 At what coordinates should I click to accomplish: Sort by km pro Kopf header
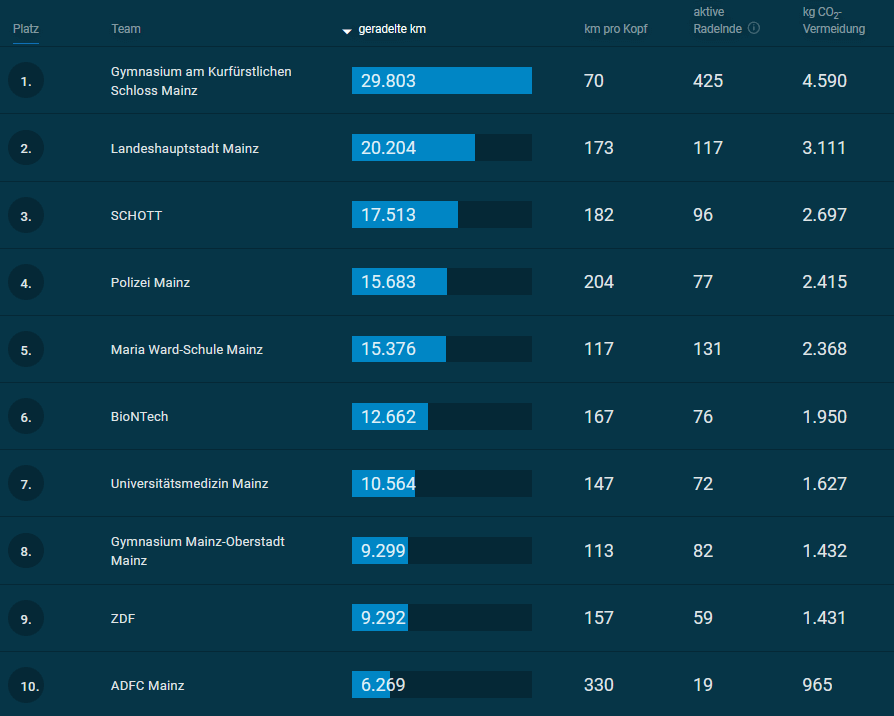tap(616, 29)
